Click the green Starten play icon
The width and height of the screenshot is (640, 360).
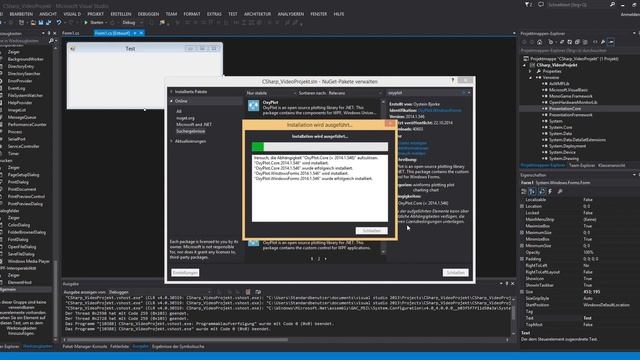(x=86, y=22)
